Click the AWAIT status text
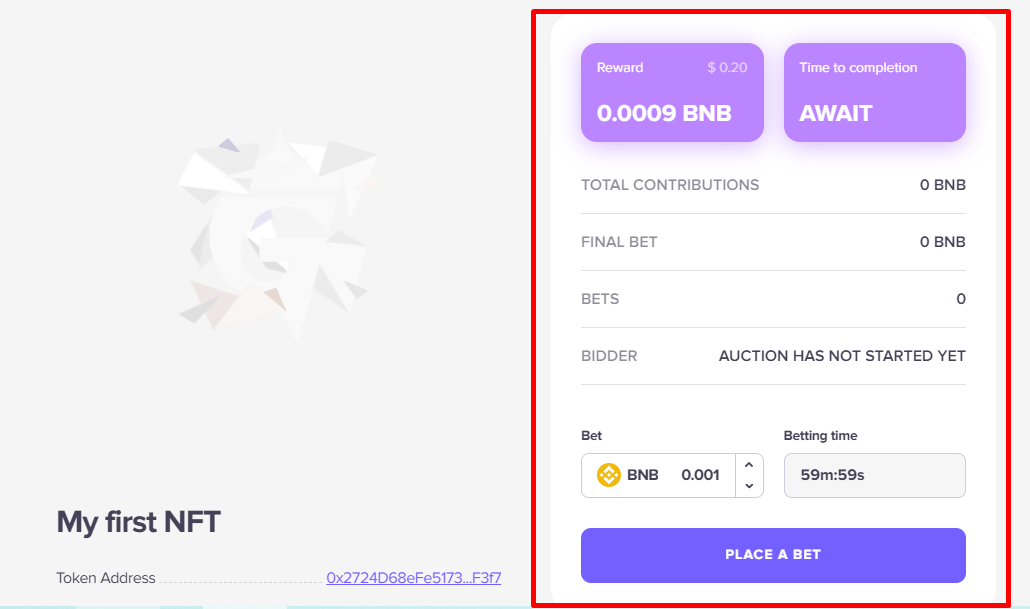This screenshot has height=609, width=1030. tap(836, 113)
